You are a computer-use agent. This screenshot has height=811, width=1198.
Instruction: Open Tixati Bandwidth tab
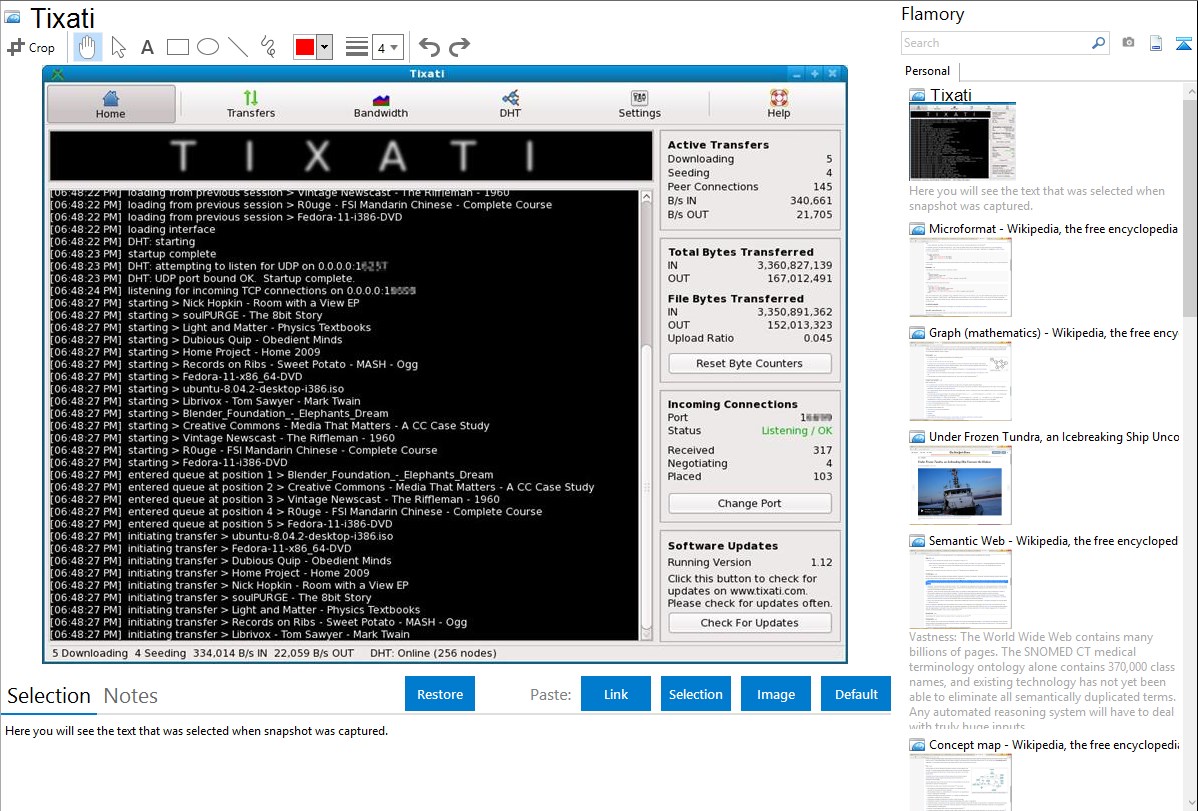pyautogui.click(x=380, y=105)
